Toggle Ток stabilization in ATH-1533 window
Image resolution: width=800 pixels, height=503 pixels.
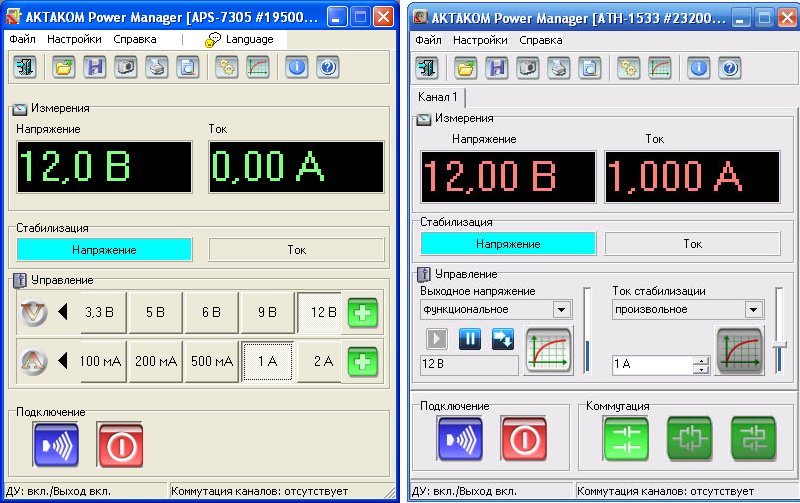(x=692, y=244)
